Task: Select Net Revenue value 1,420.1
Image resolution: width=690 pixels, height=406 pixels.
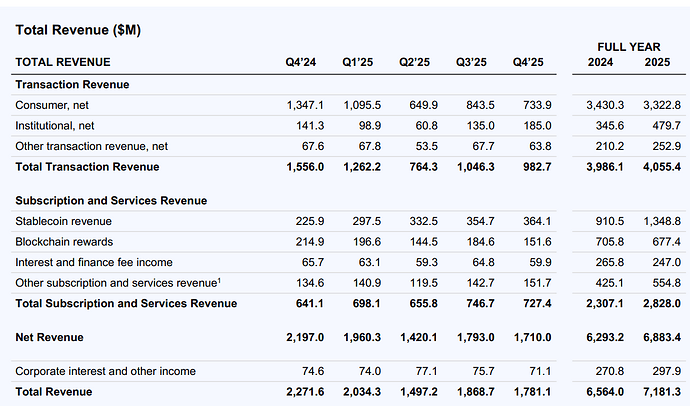Action: (x=418, y=337)
